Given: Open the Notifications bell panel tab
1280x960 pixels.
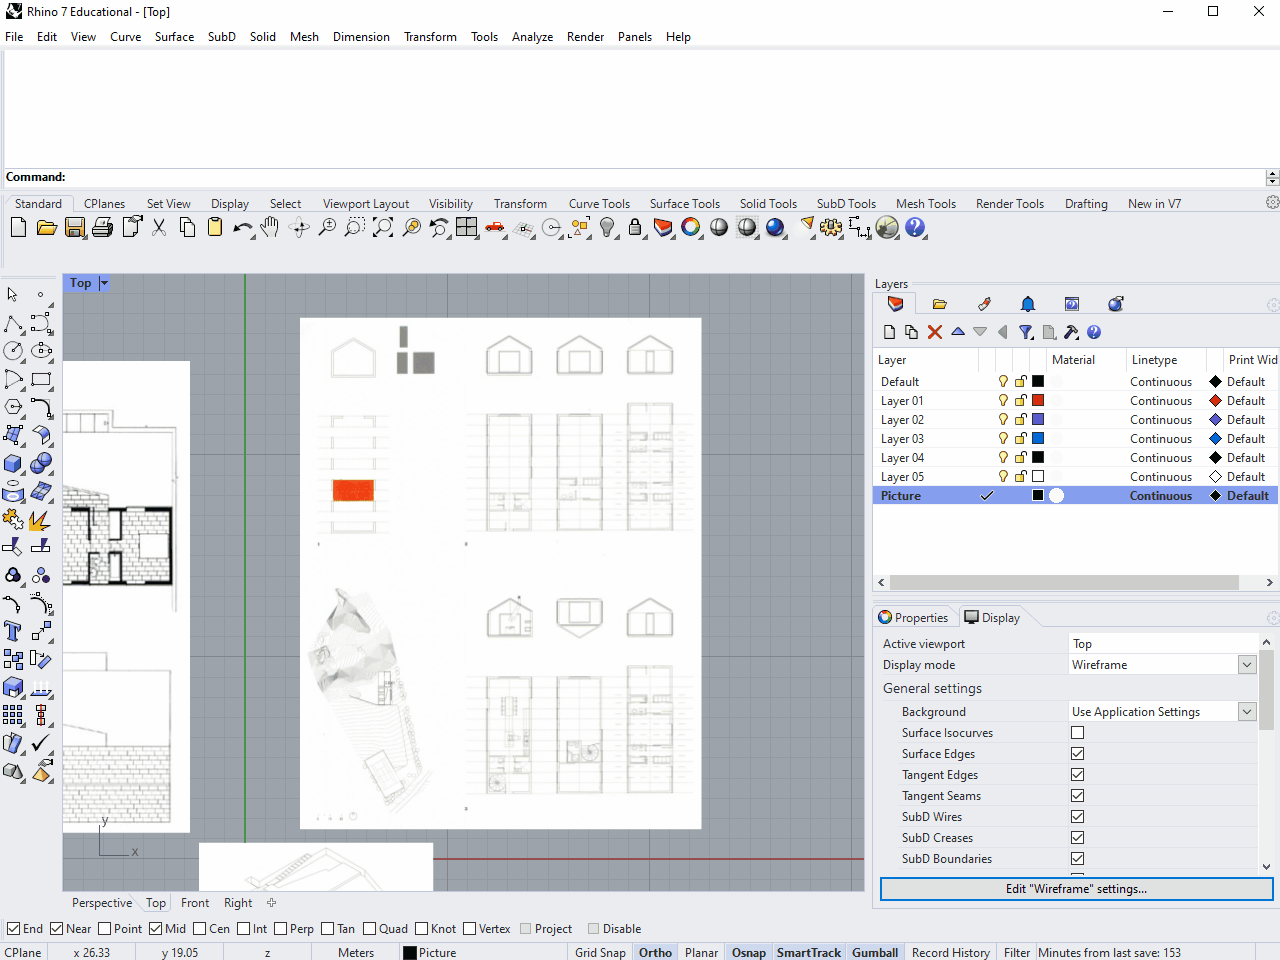Looking at the screenshot, I should 1028,304.
